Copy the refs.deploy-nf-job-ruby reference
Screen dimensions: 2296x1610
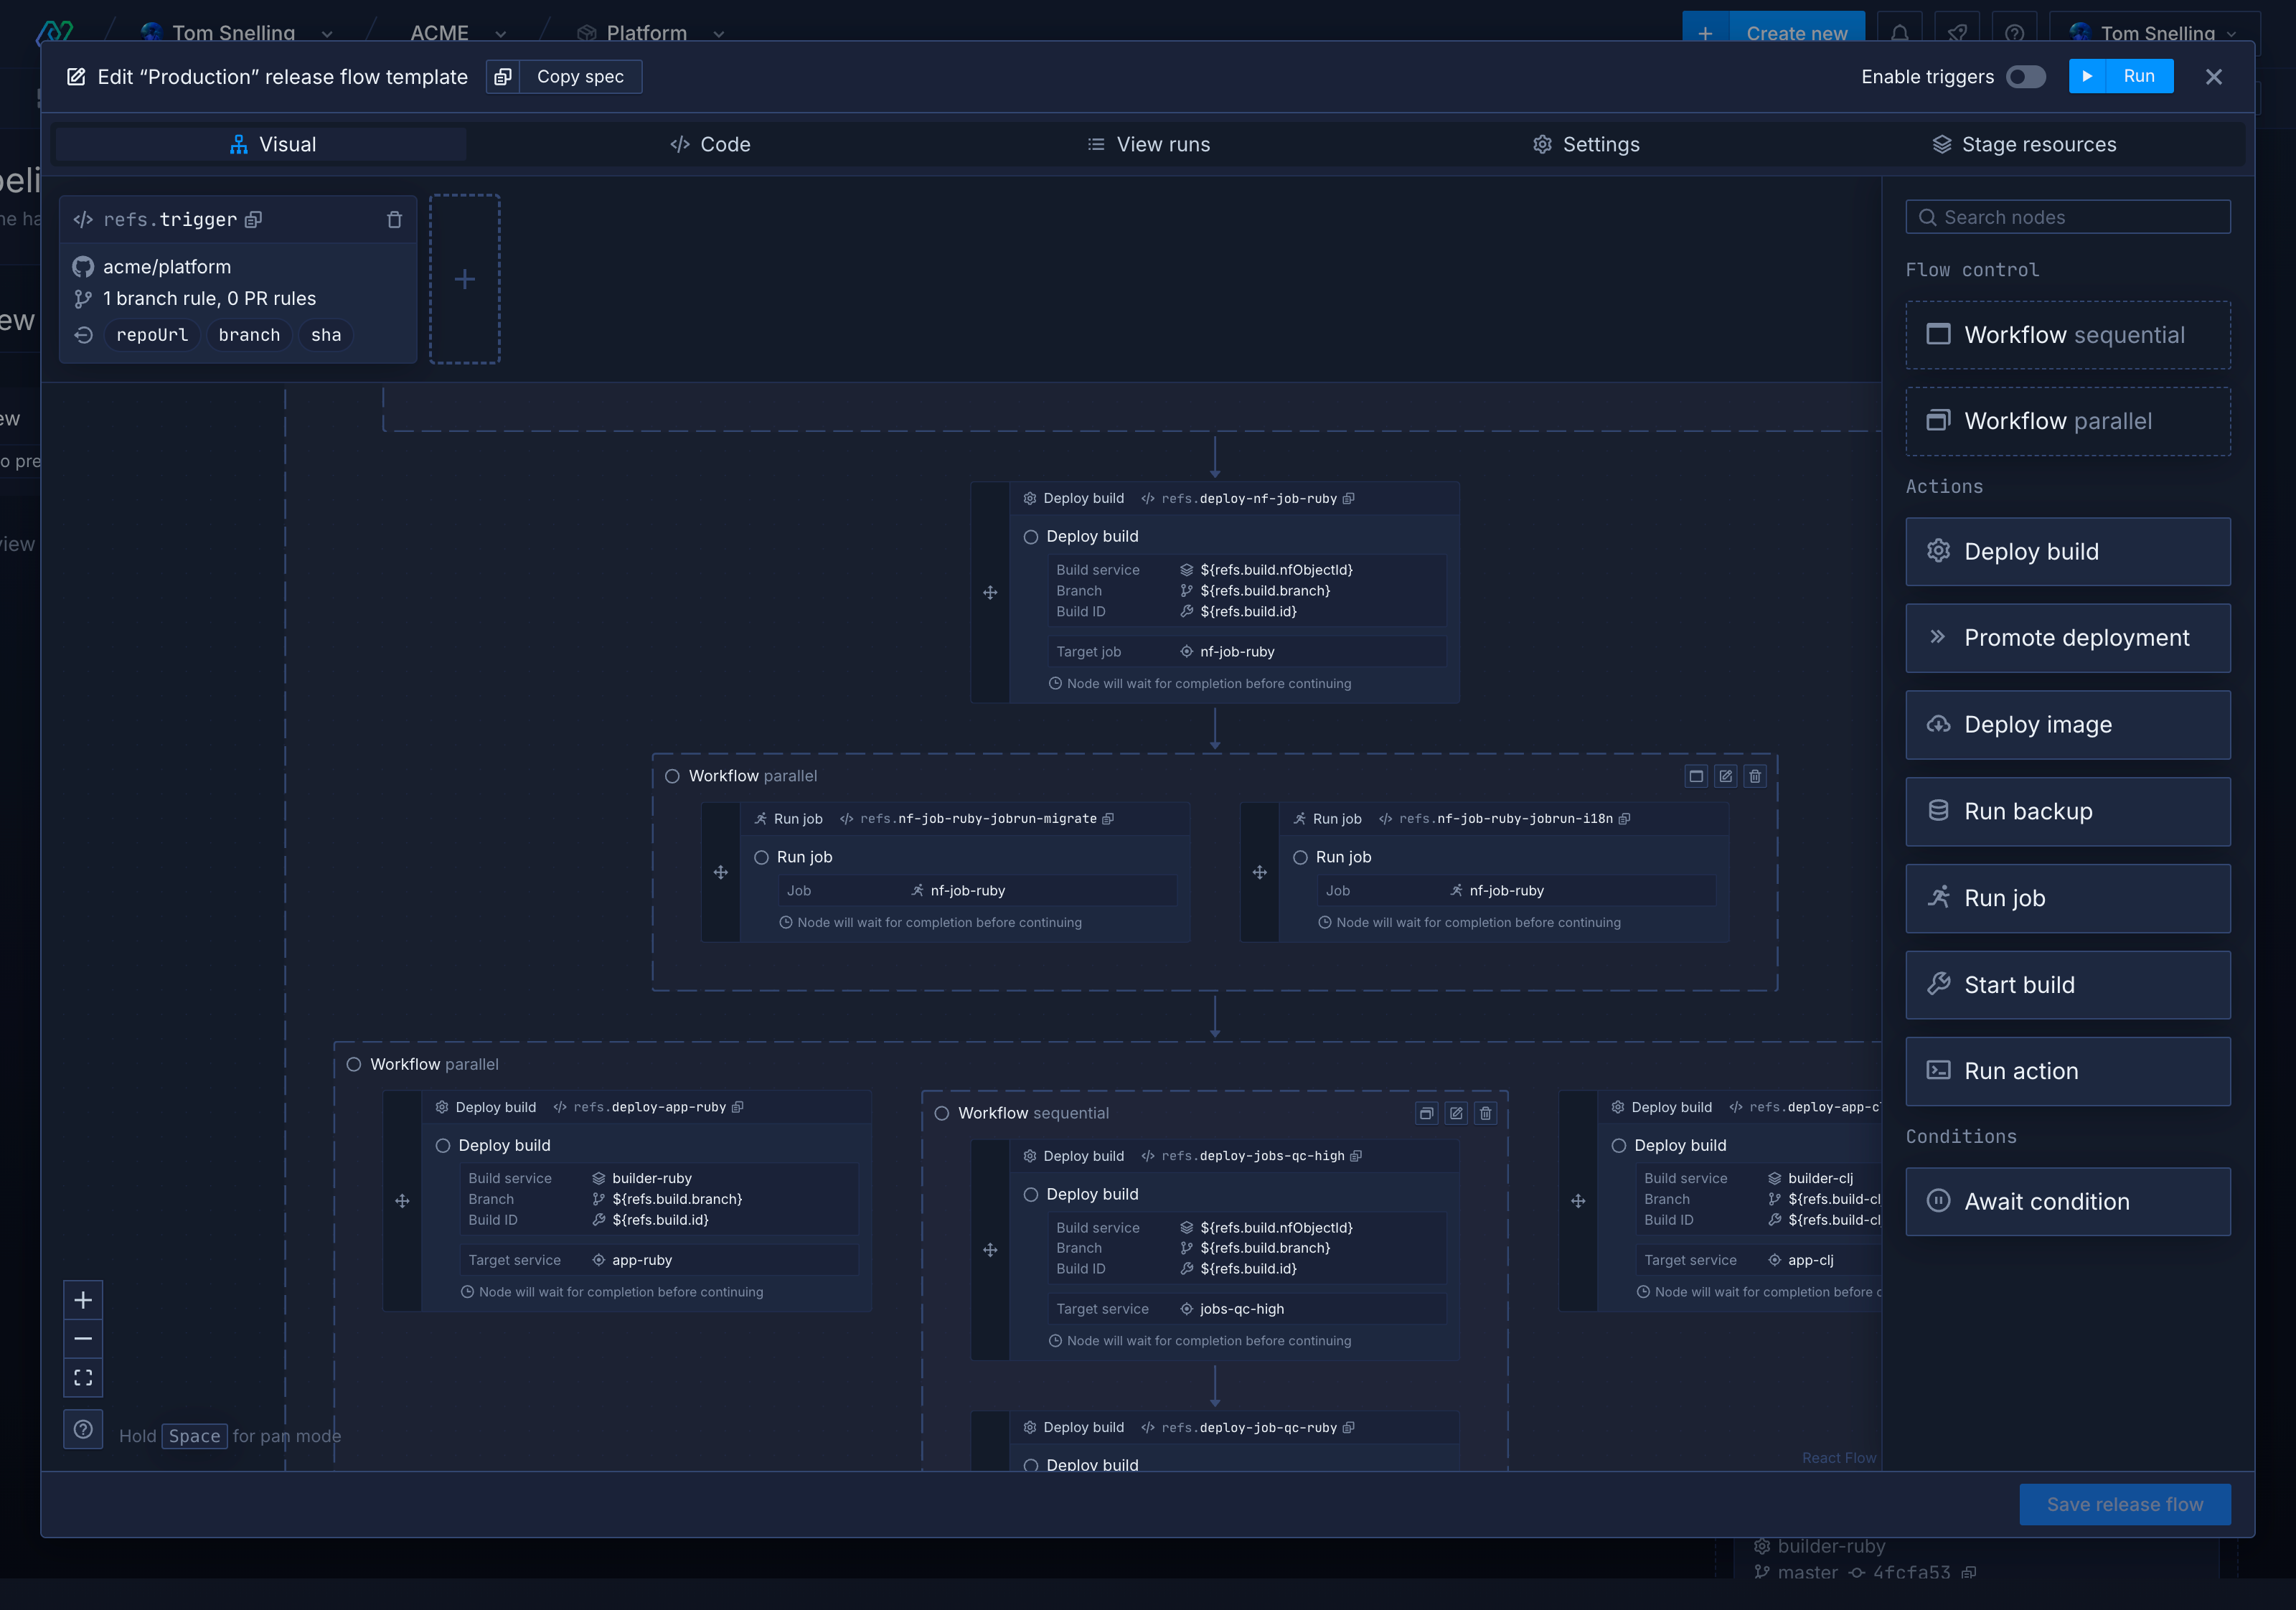1349,499
